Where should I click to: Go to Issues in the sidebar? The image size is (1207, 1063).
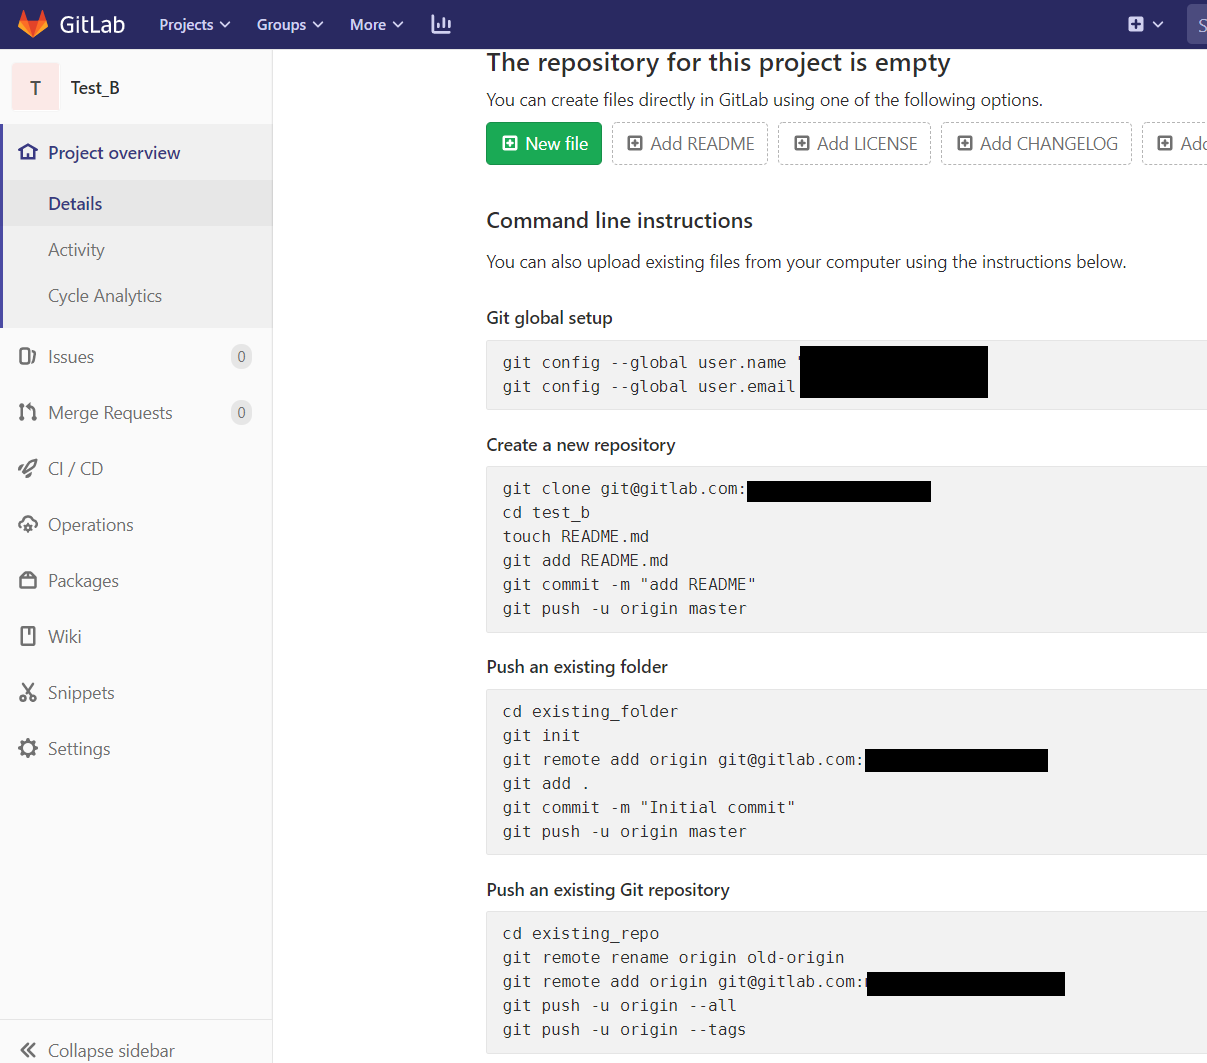pyautogui.click(x=71, y=357)
